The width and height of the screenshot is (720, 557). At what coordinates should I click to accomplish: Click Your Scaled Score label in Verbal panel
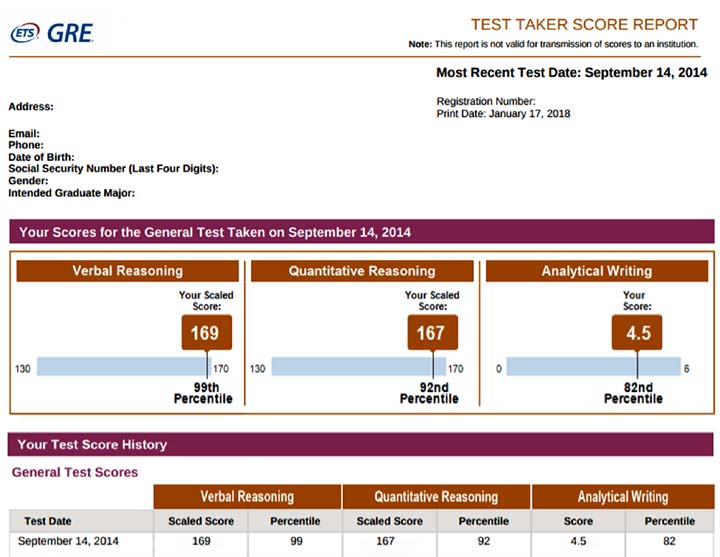coord(206,301)
